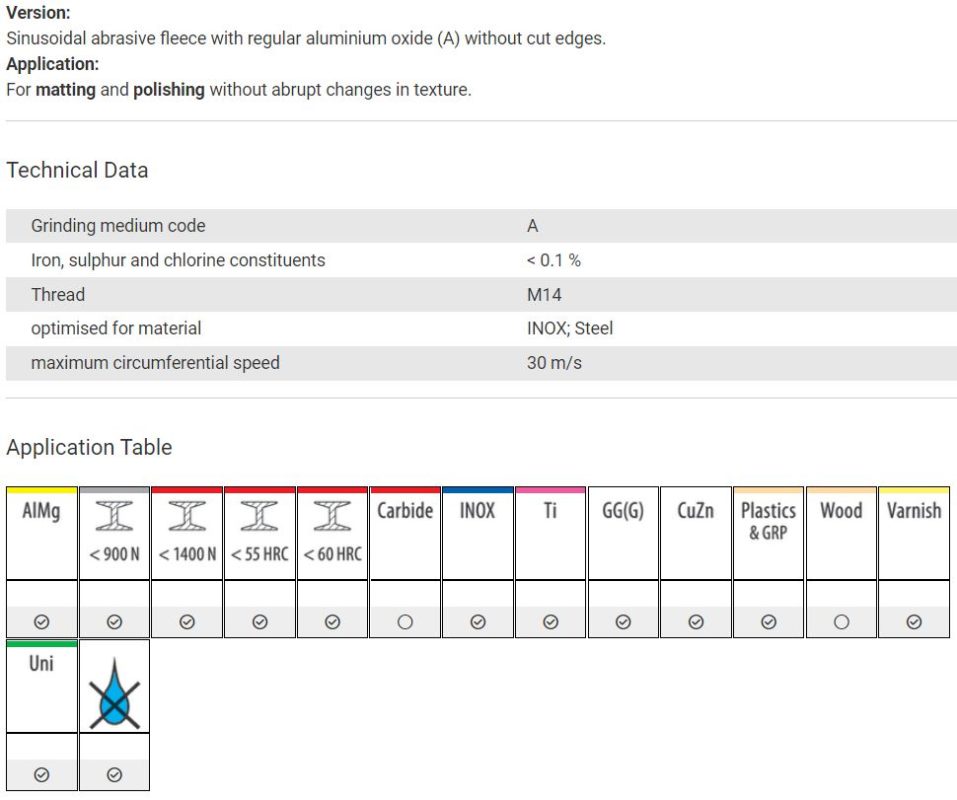
Task: Click the Thread row value M14
Action: click(544, 295)
